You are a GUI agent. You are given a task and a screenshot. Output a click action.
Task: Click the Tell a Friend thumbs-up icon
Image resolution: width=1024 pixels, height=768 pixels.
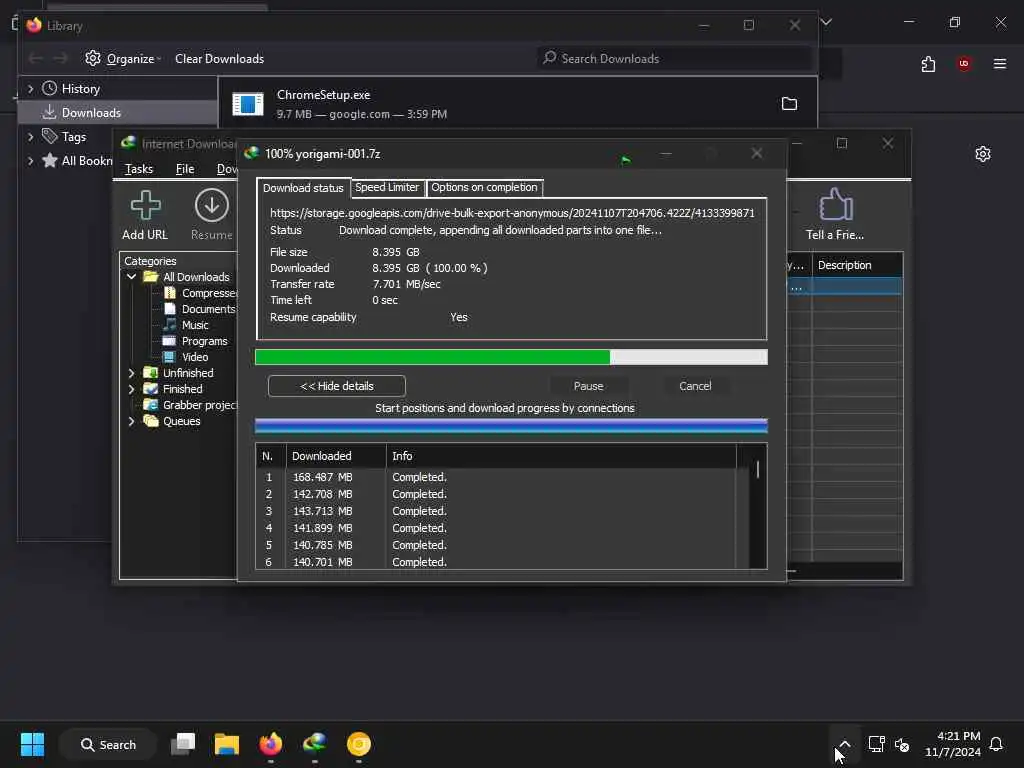[835, 204]
